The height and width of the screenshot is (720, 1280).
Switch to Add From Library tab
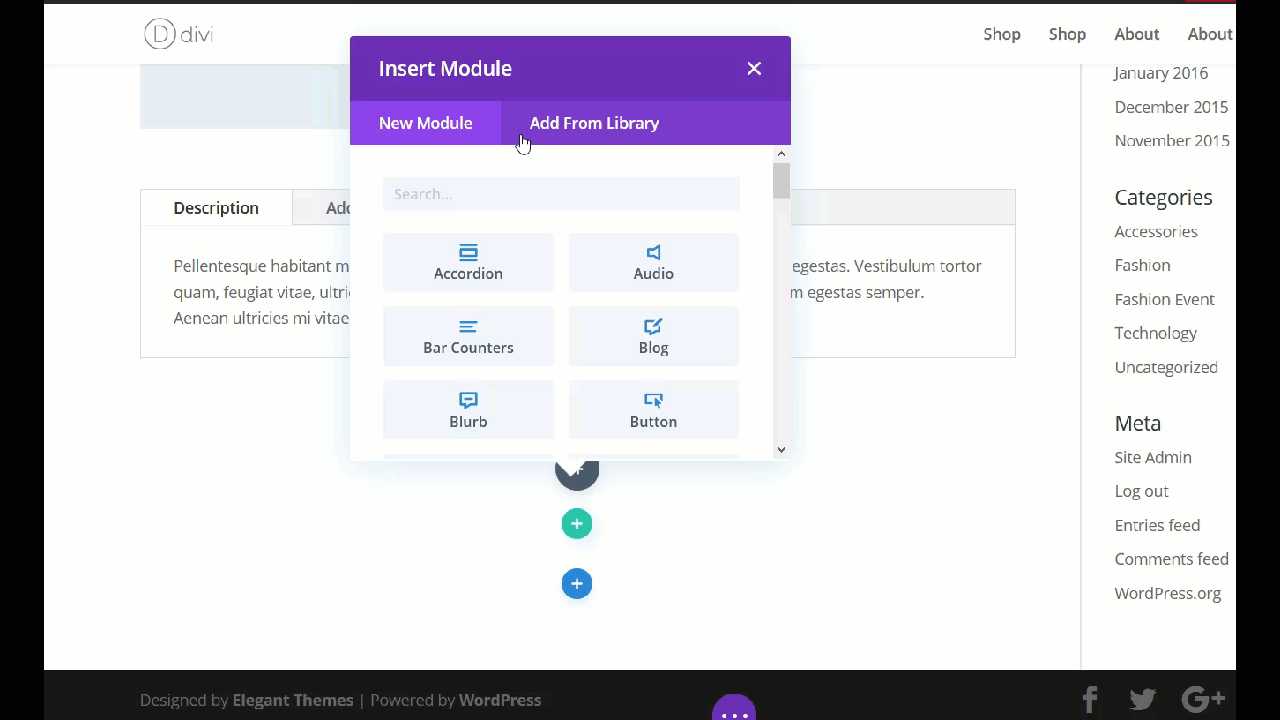click(x=594, y=123)
